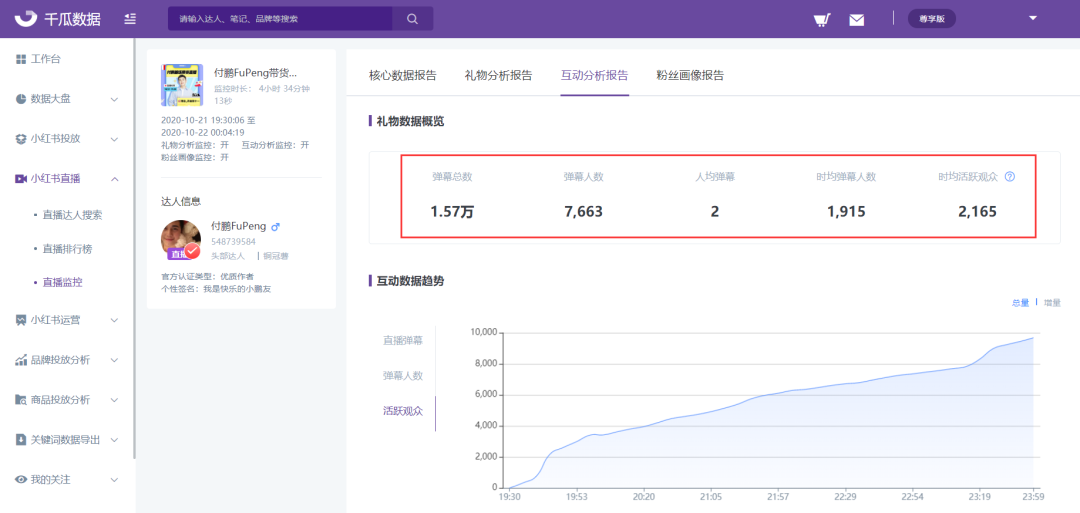Expand the 我的关注 menu chevron
The width and height of the screenshot is (1080, 513).
coord(114,479)
